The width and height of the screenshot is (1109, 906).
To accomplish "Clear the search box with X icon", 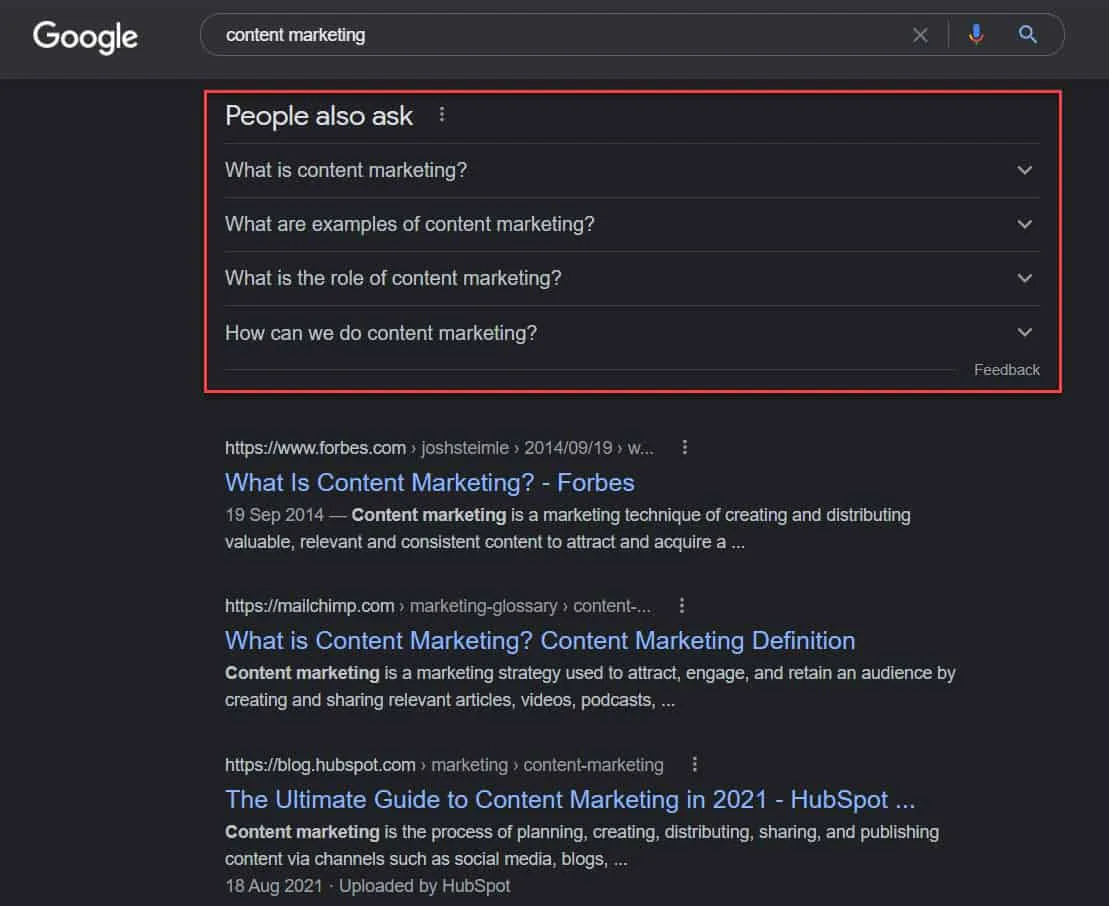I will tap(920, 35).
